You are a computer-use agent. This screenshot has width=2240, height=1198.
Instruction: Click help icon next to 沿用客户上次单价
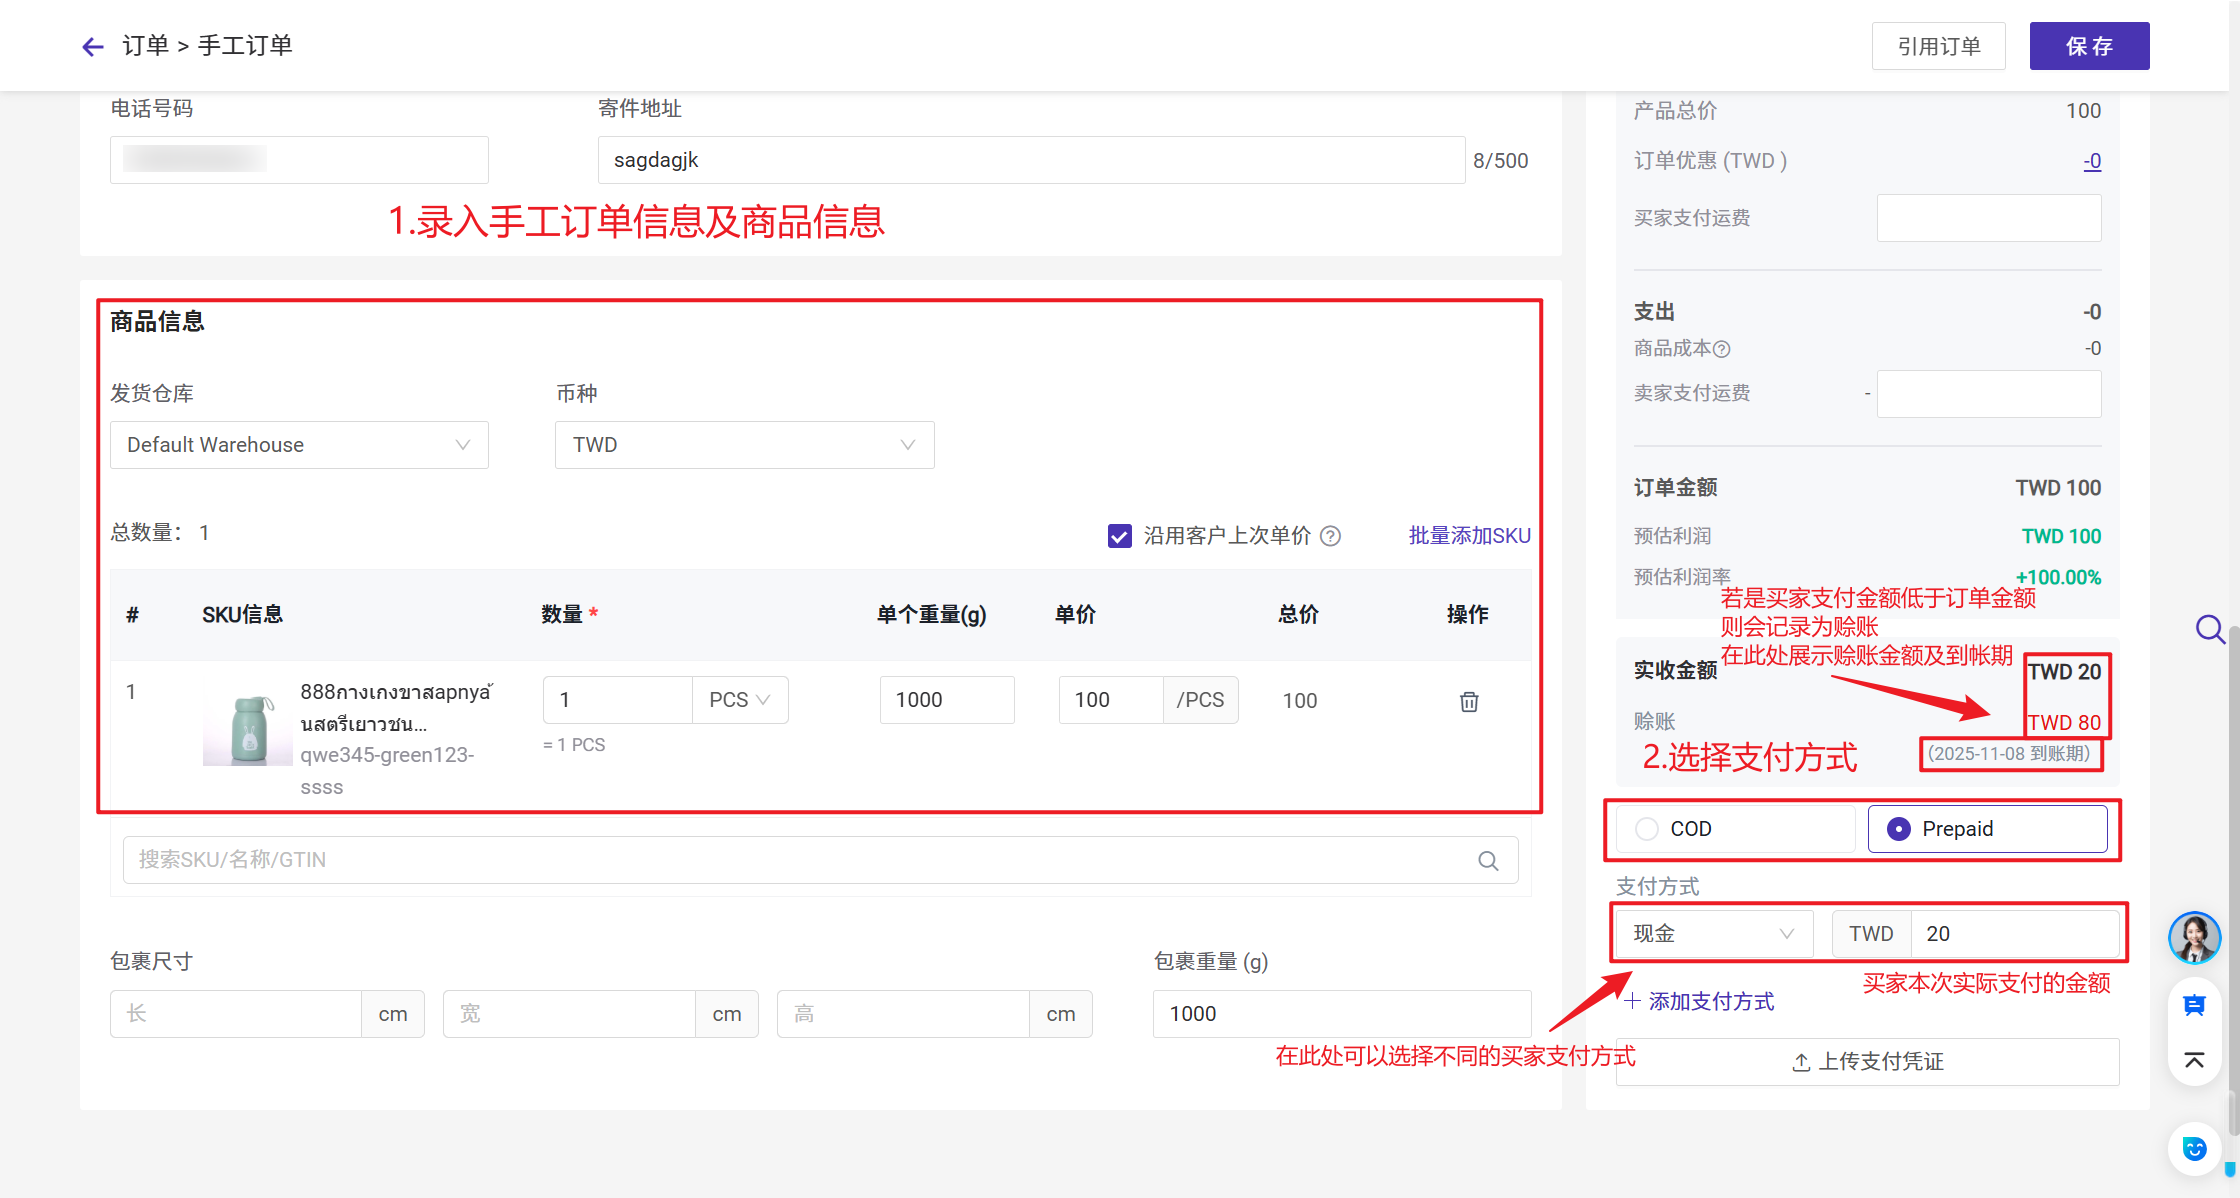pyautogui.click(x=1330, y=536)
